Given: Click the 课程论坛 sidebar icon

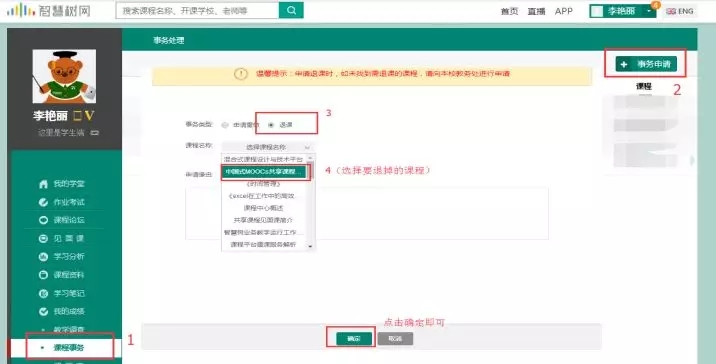Looking at the screenshot, I should point(43,220).
